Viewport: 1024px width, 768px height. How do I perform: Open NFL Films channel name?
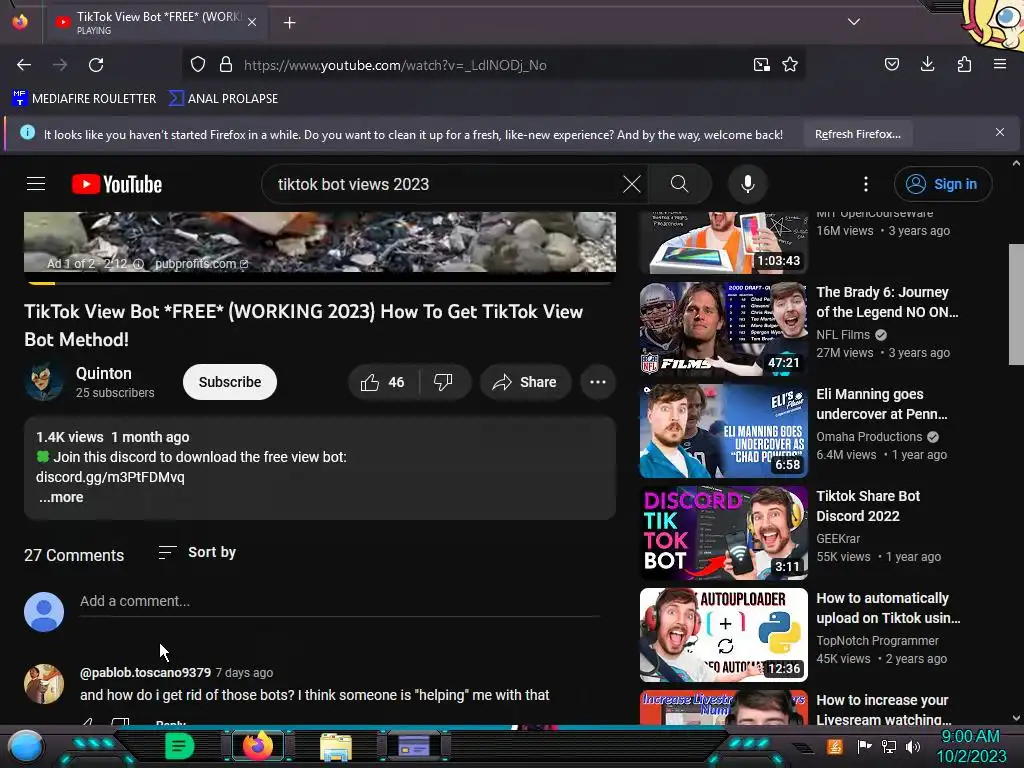842,334
